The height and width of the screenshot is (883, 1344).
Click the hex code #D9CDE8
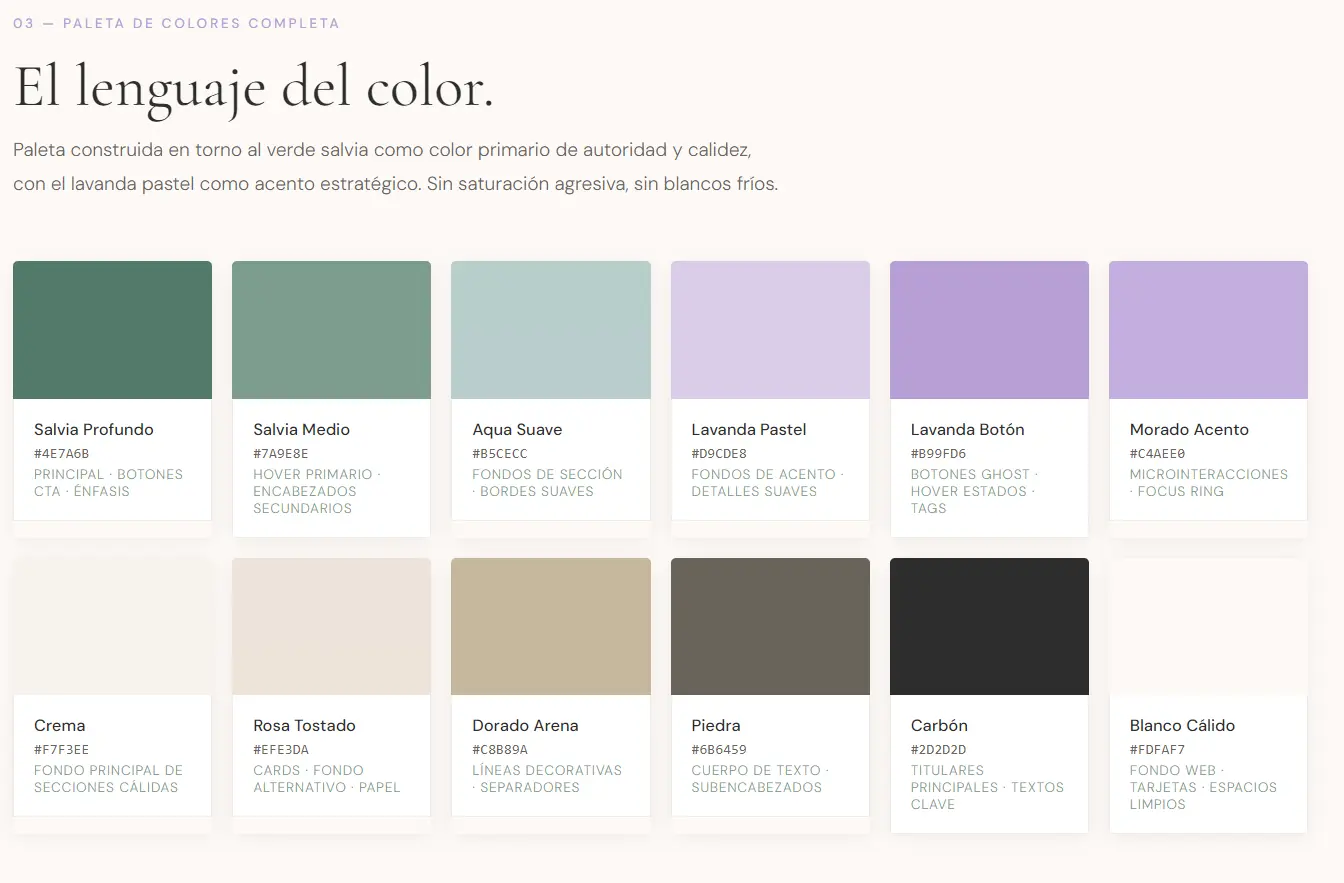tap(719, 454)
